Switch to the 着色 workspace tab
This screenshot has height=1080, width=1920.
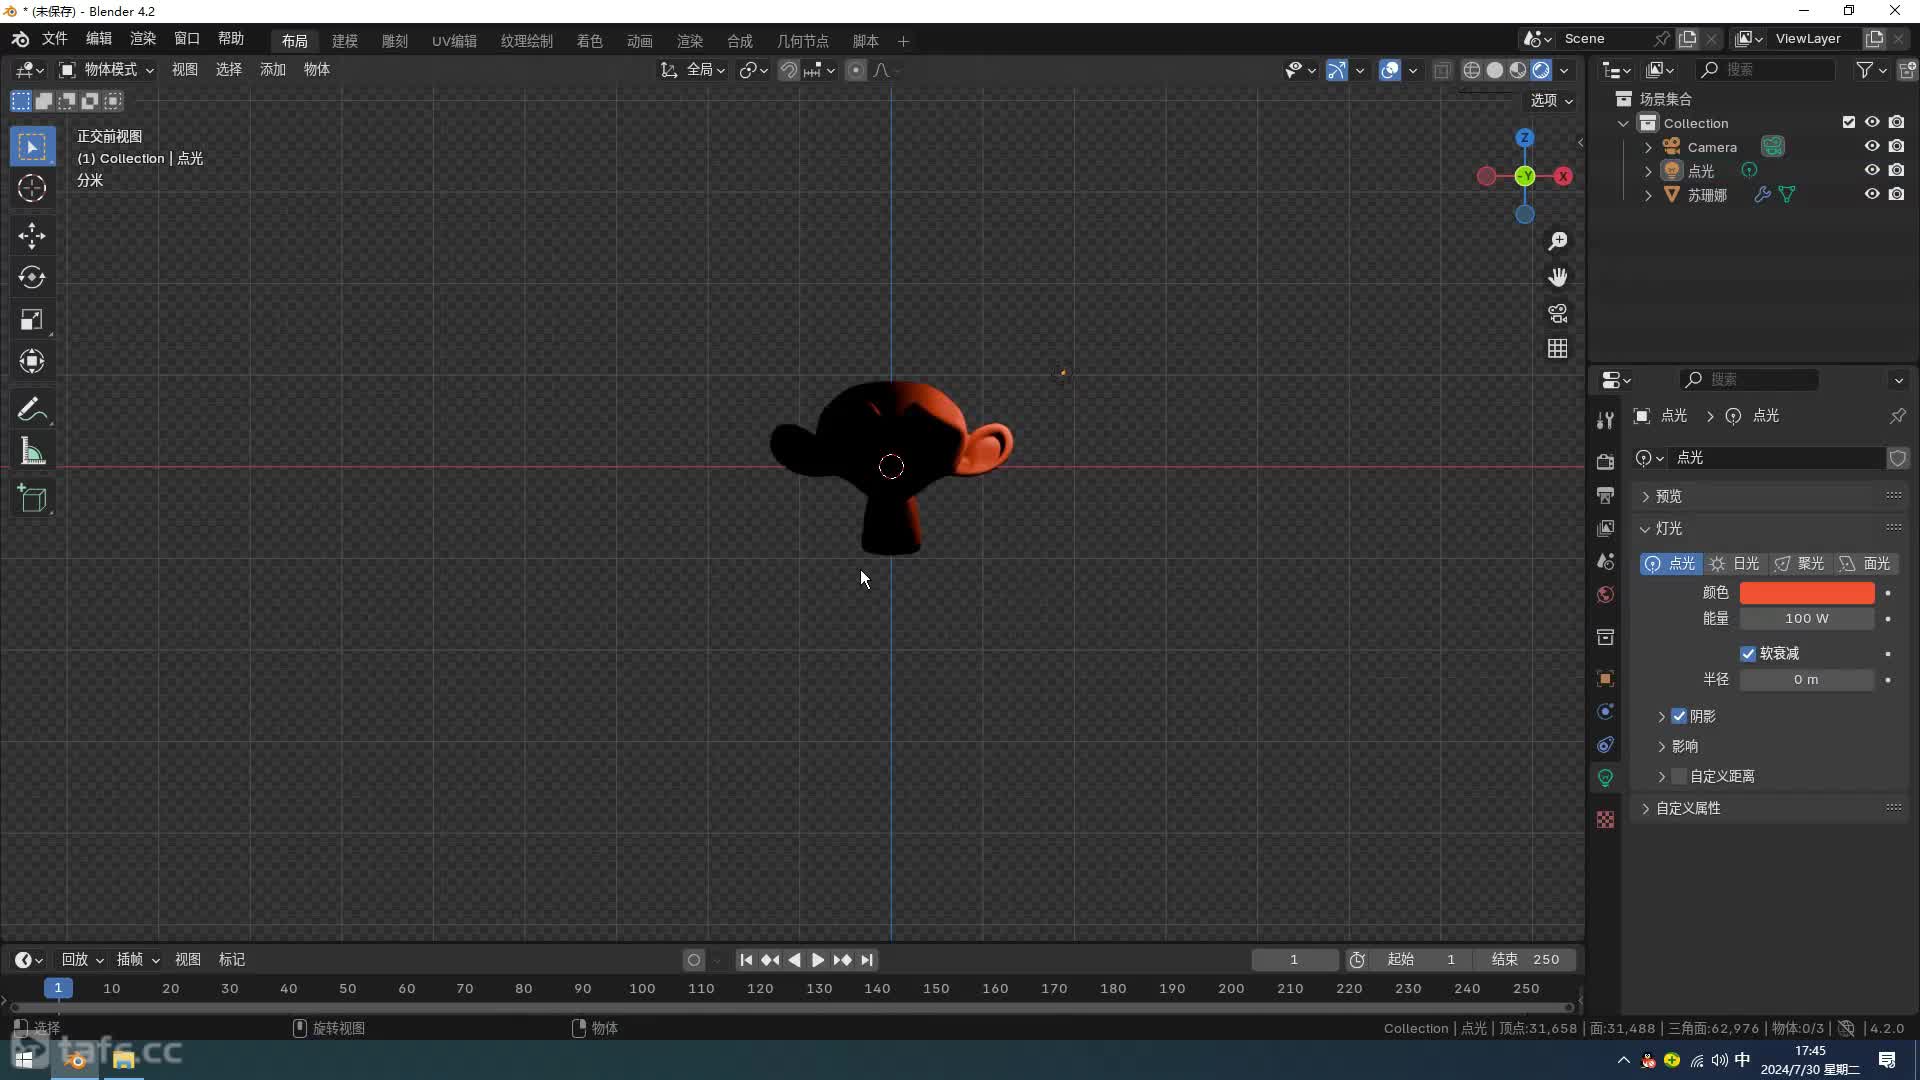click(590, 41)
